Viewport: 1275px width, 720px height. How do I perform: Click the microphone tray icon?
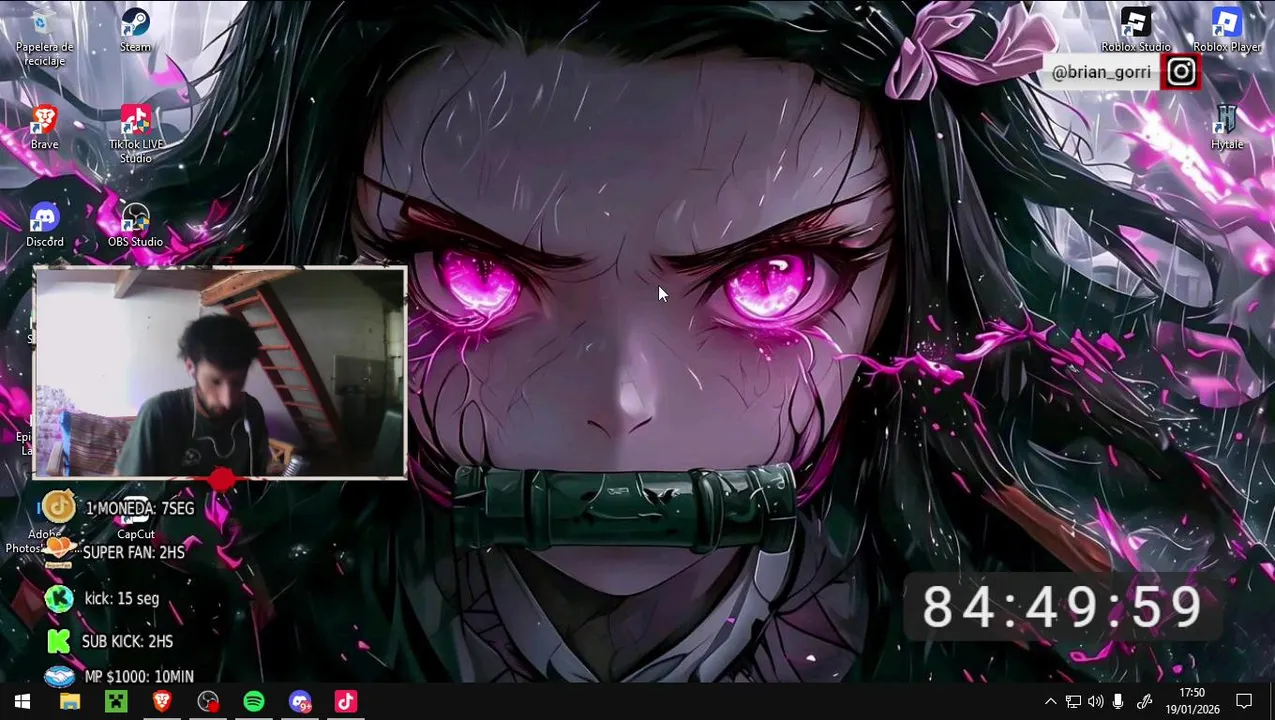[1119, 702]
